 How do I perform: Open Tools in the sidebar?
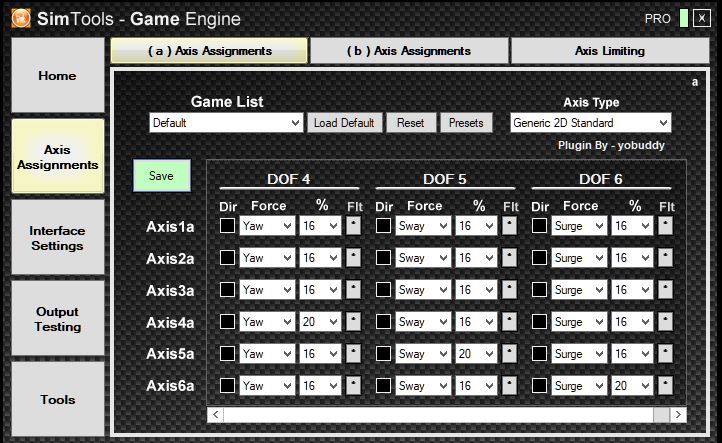click(x=58, y=399)
